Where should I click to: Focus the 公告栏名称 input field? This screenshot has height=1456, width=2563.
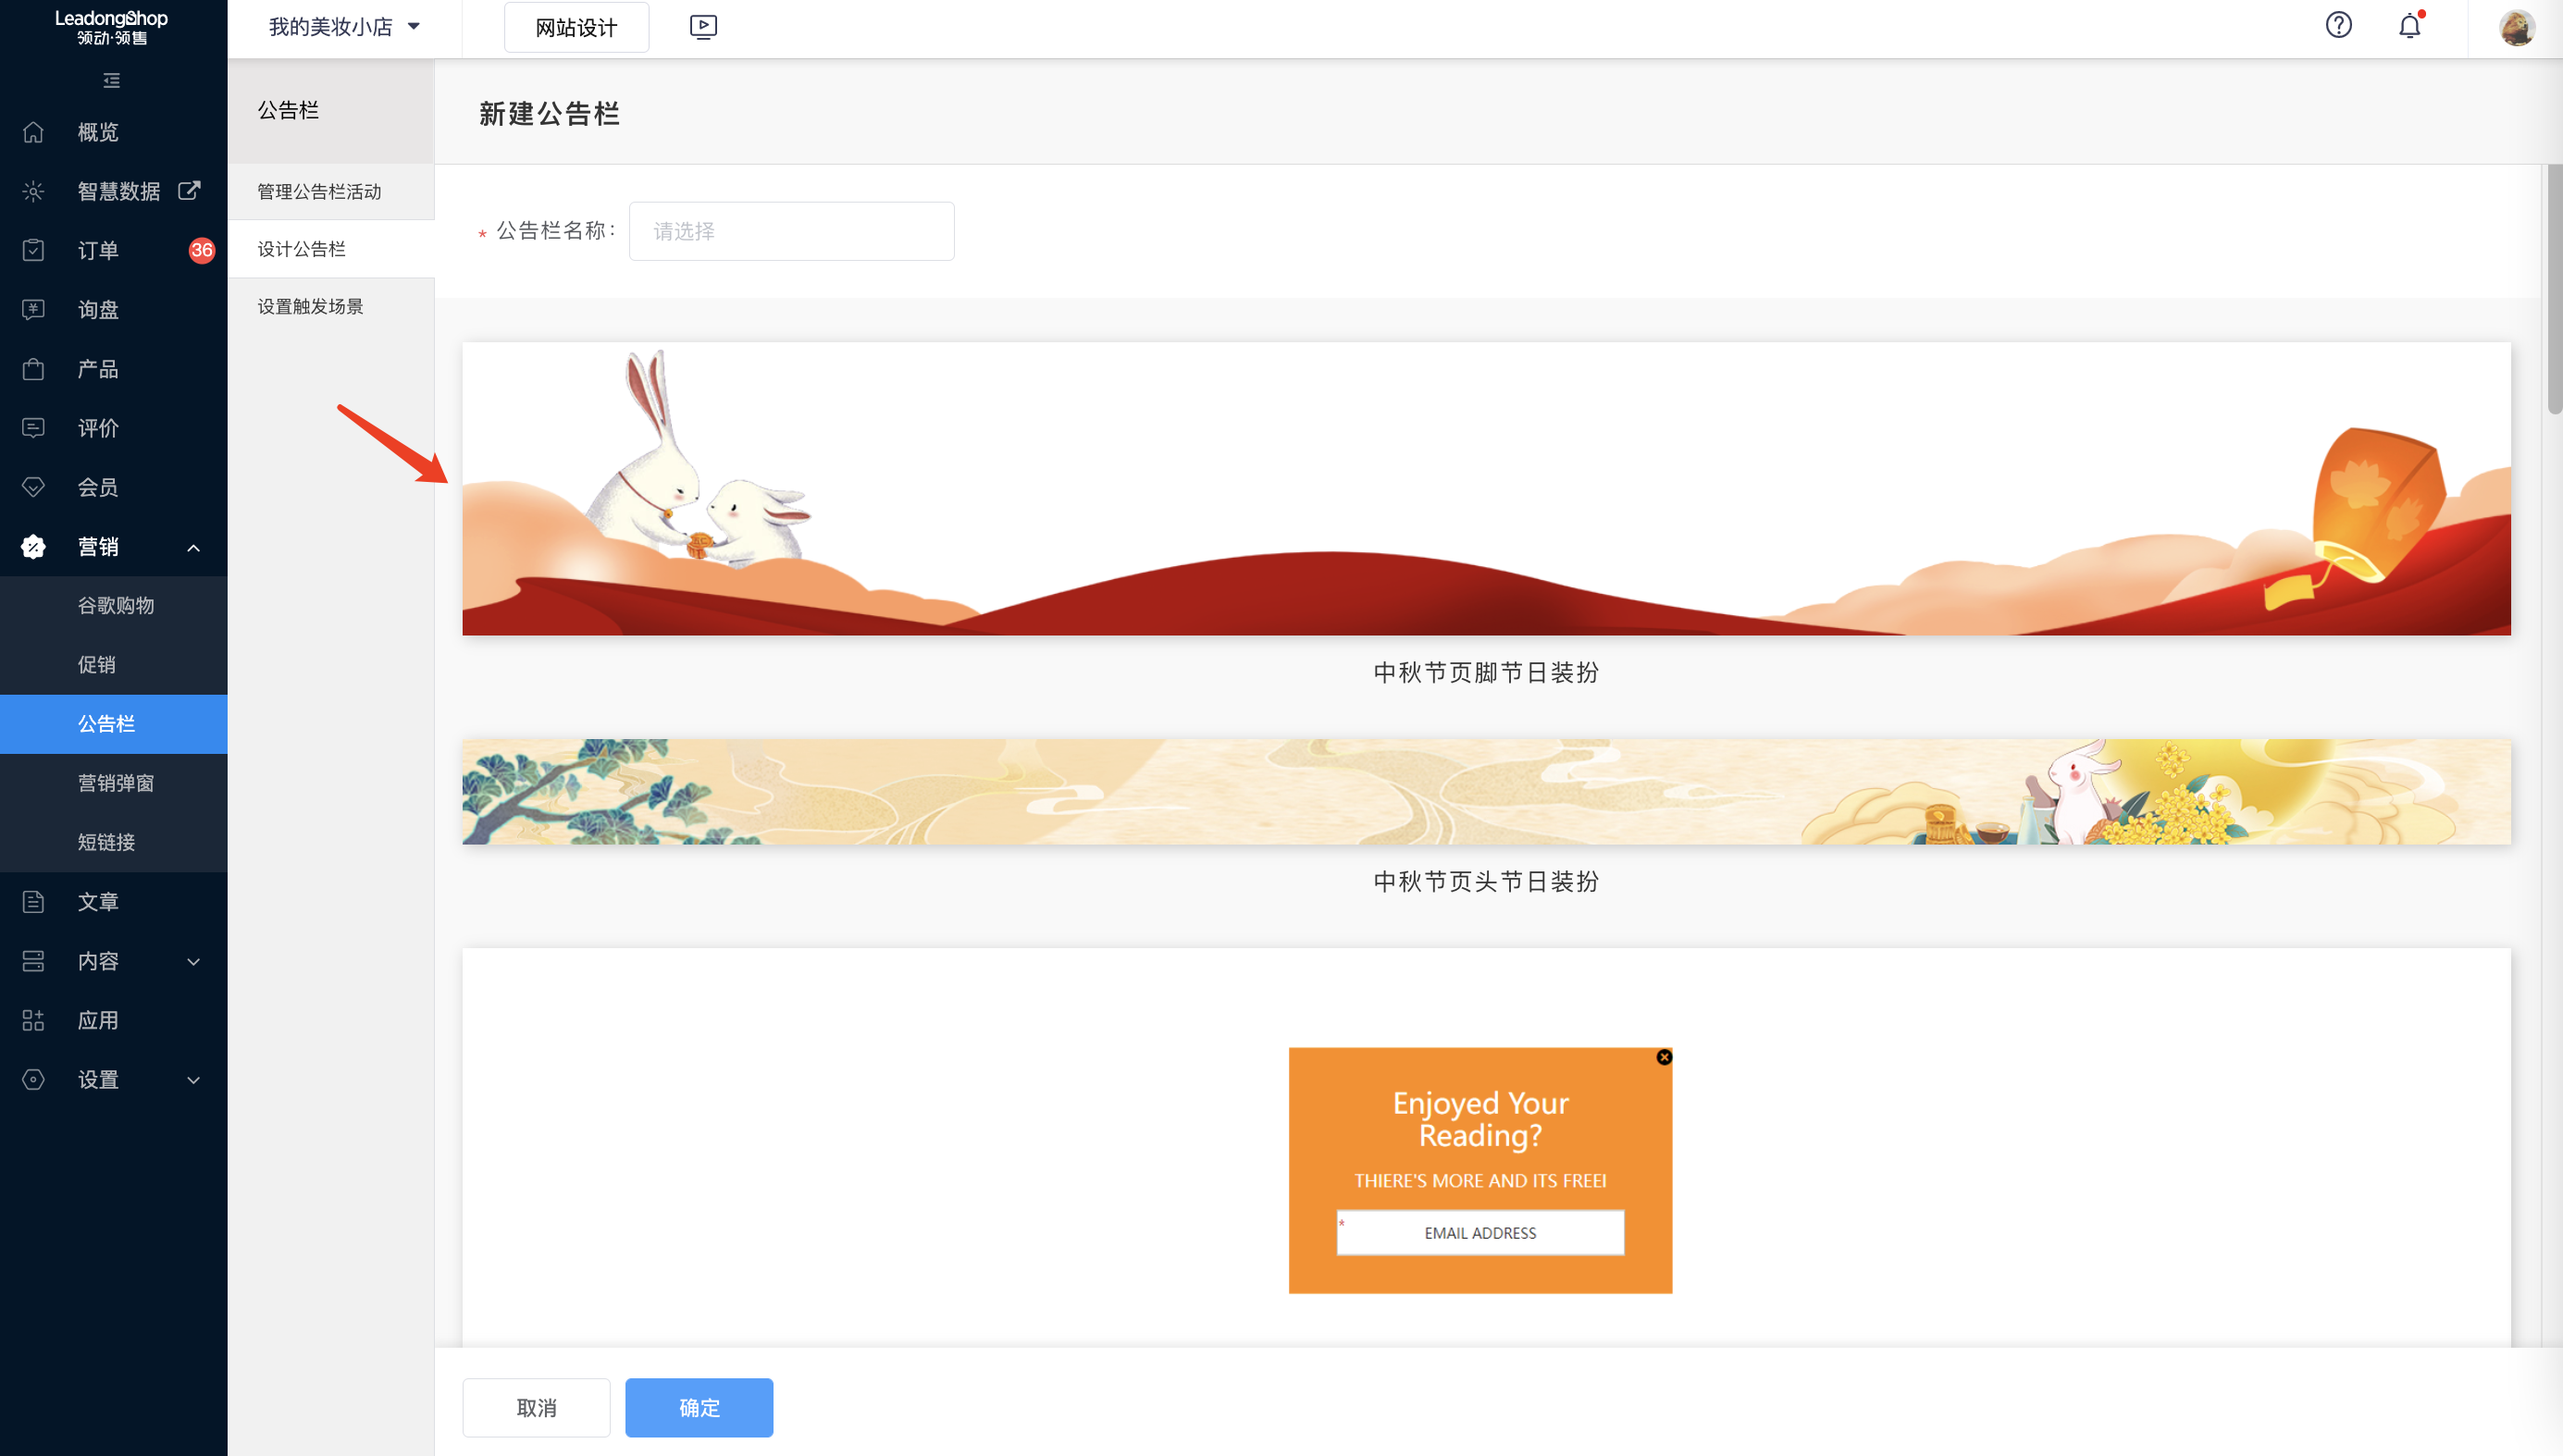point(791,231)
